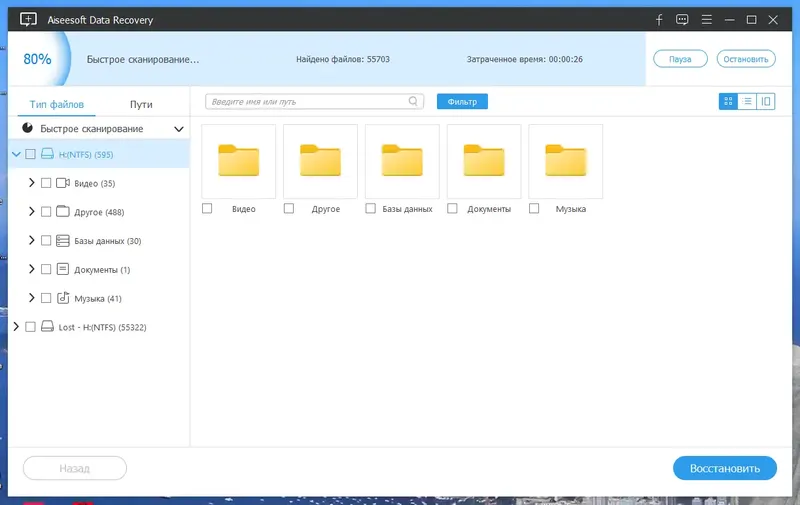This screenshot has width=800, height=505.
Task: Click the Восстановить recover button
Action: click(724, 468)
